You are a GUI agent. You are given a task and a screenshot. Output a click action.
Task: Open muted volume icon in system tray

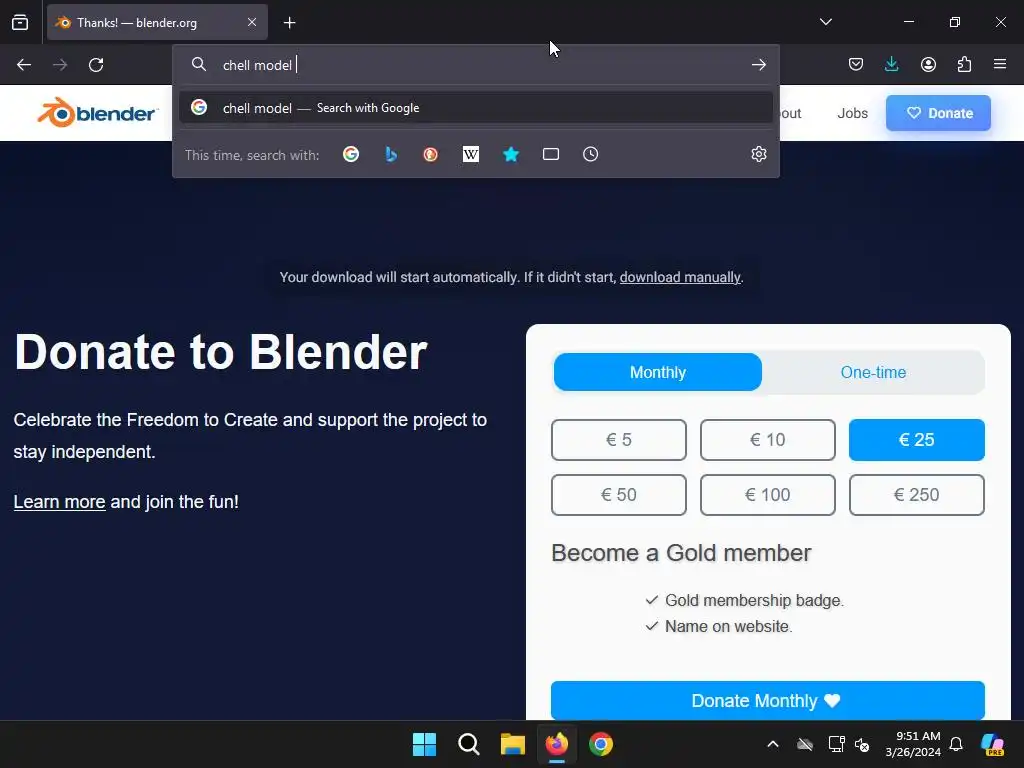tap(863, 744)
